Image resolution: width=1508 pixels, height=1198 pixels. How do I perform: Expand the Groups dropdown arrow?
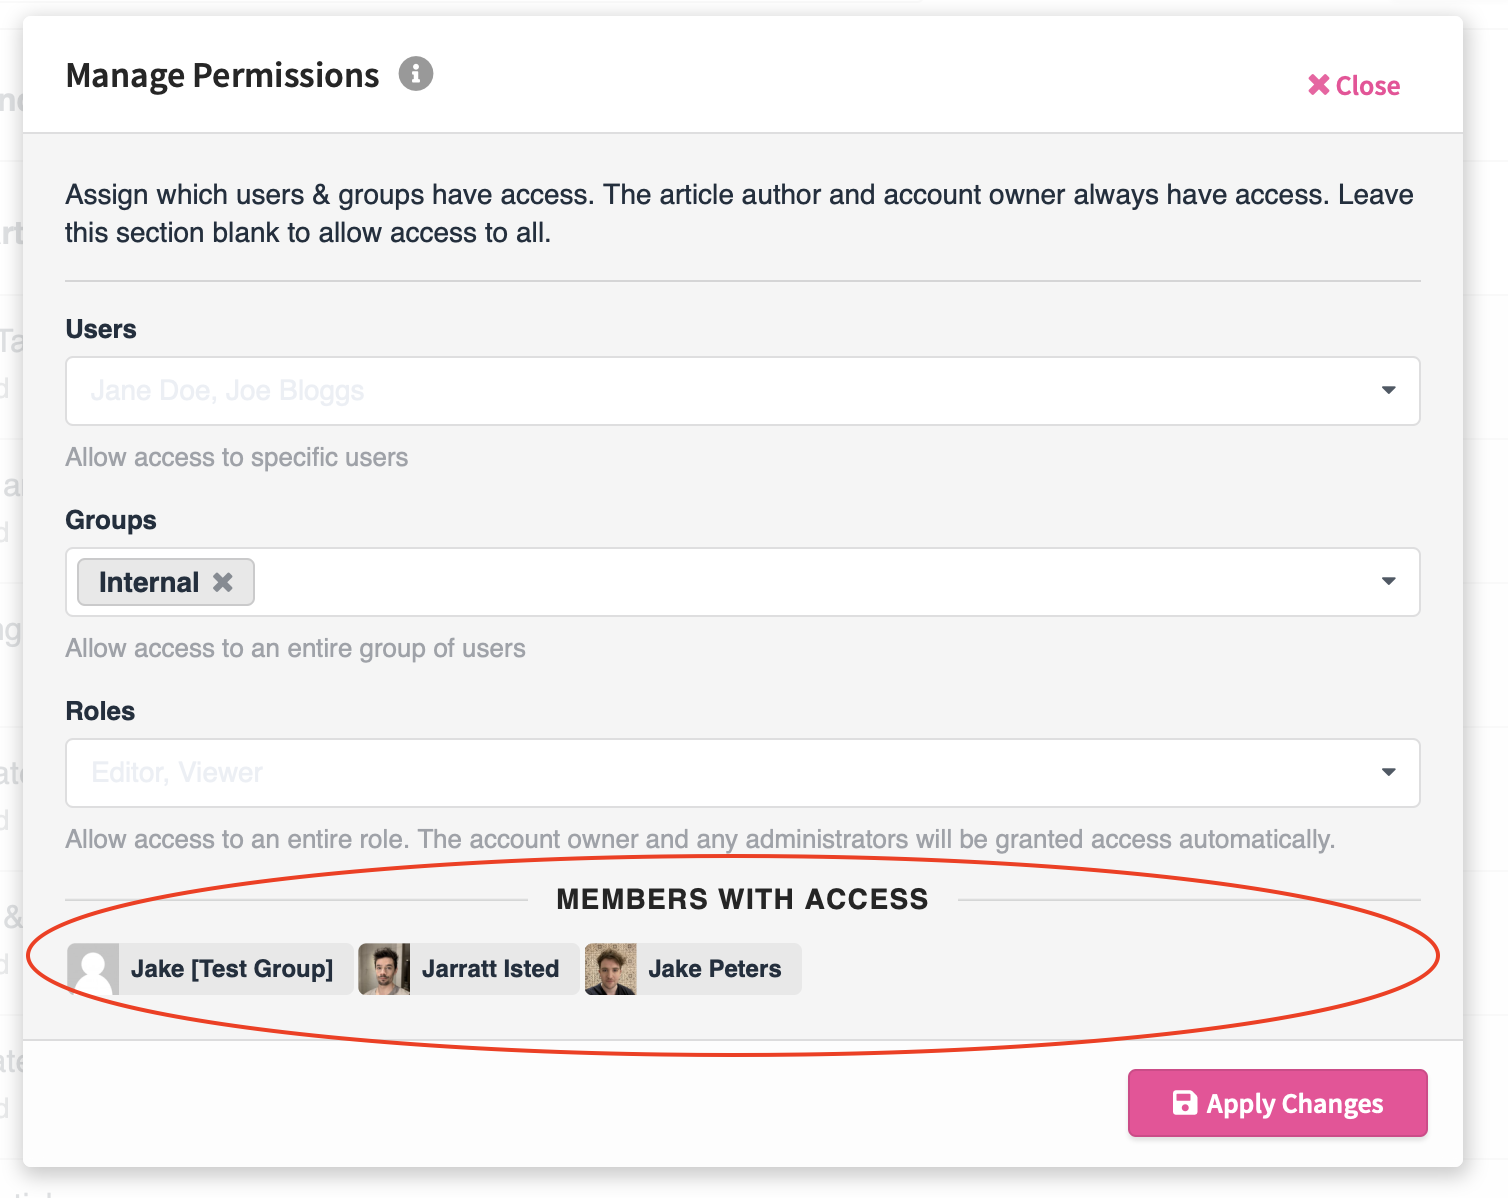[x=1388, y=581]
